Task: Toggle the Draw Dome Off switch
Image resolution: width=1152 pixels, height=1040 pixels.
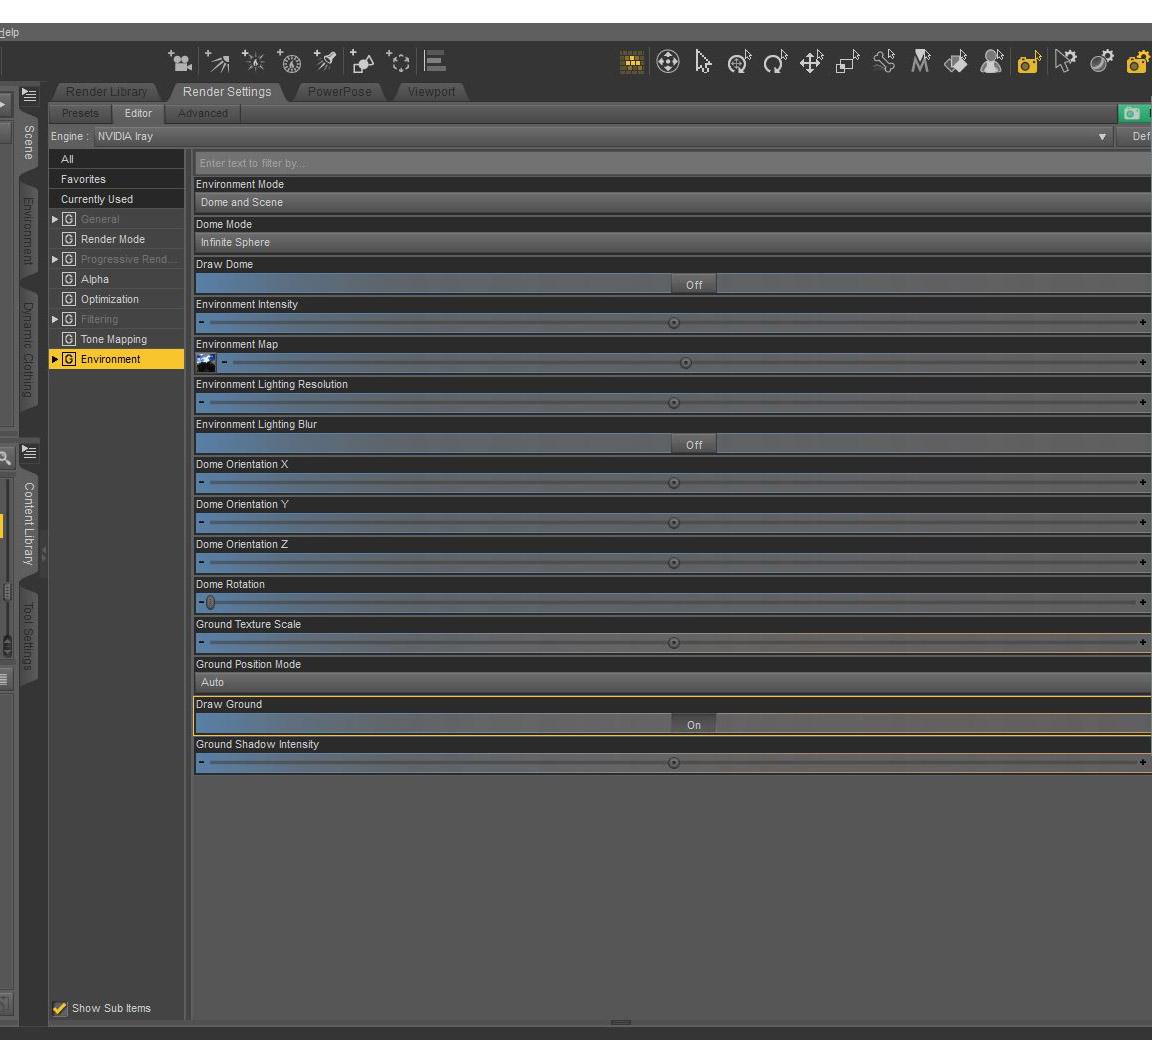Action: coord(694,284)
